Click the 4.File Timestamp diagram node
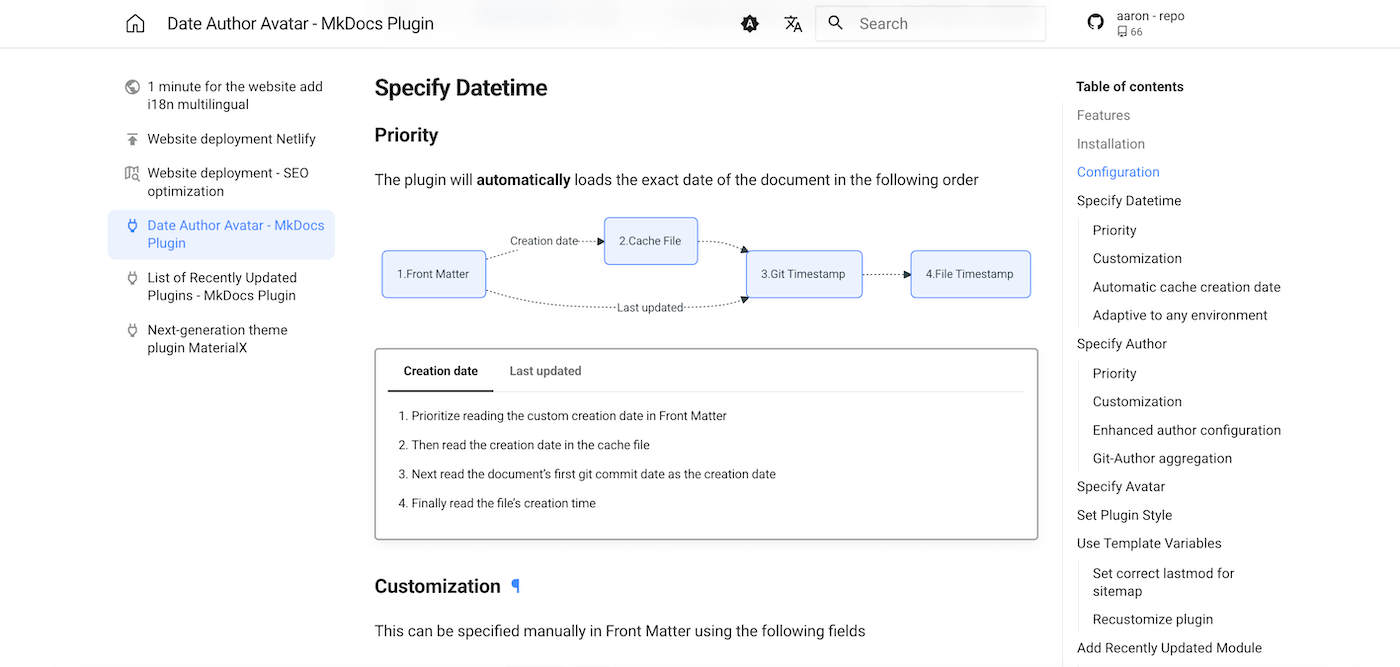This screenshot has width=1400, height=667. (x=970, y=274)
